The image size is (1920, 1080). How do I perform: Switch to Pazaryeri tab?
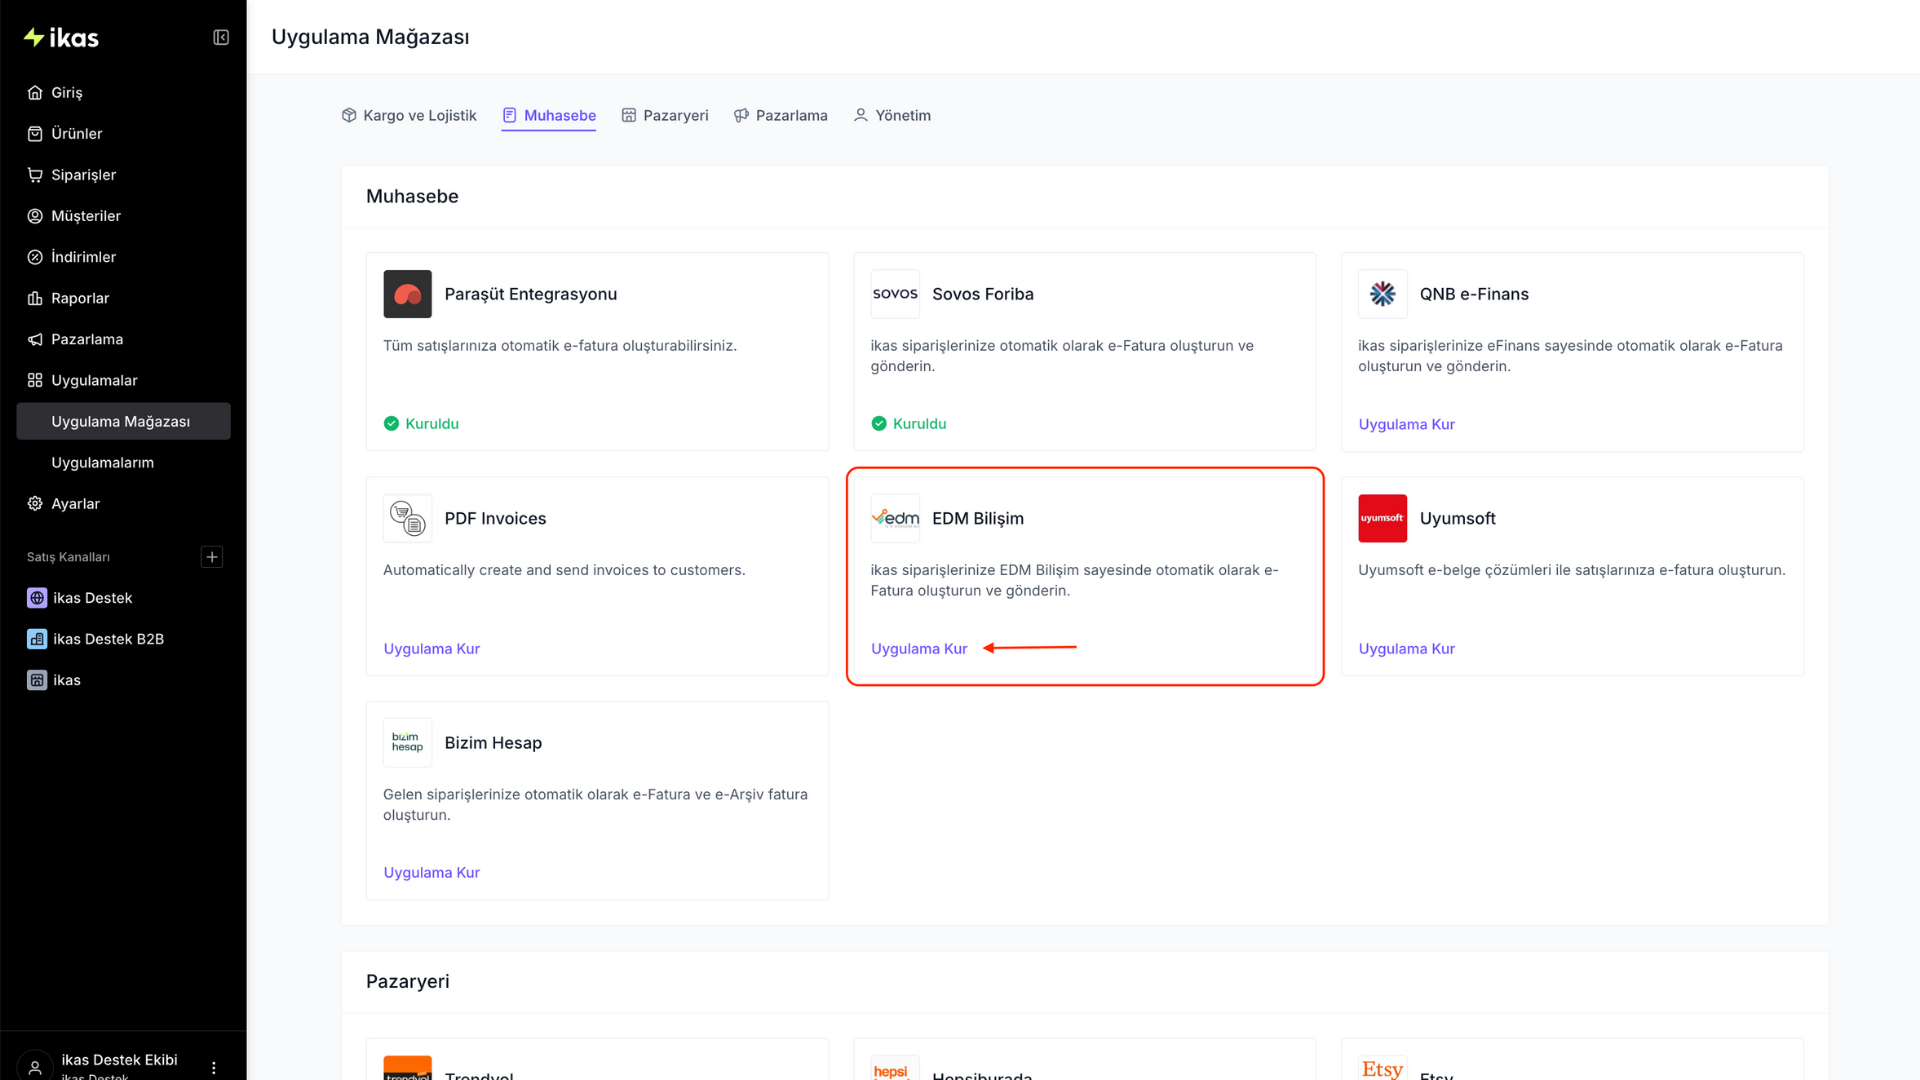665,115
